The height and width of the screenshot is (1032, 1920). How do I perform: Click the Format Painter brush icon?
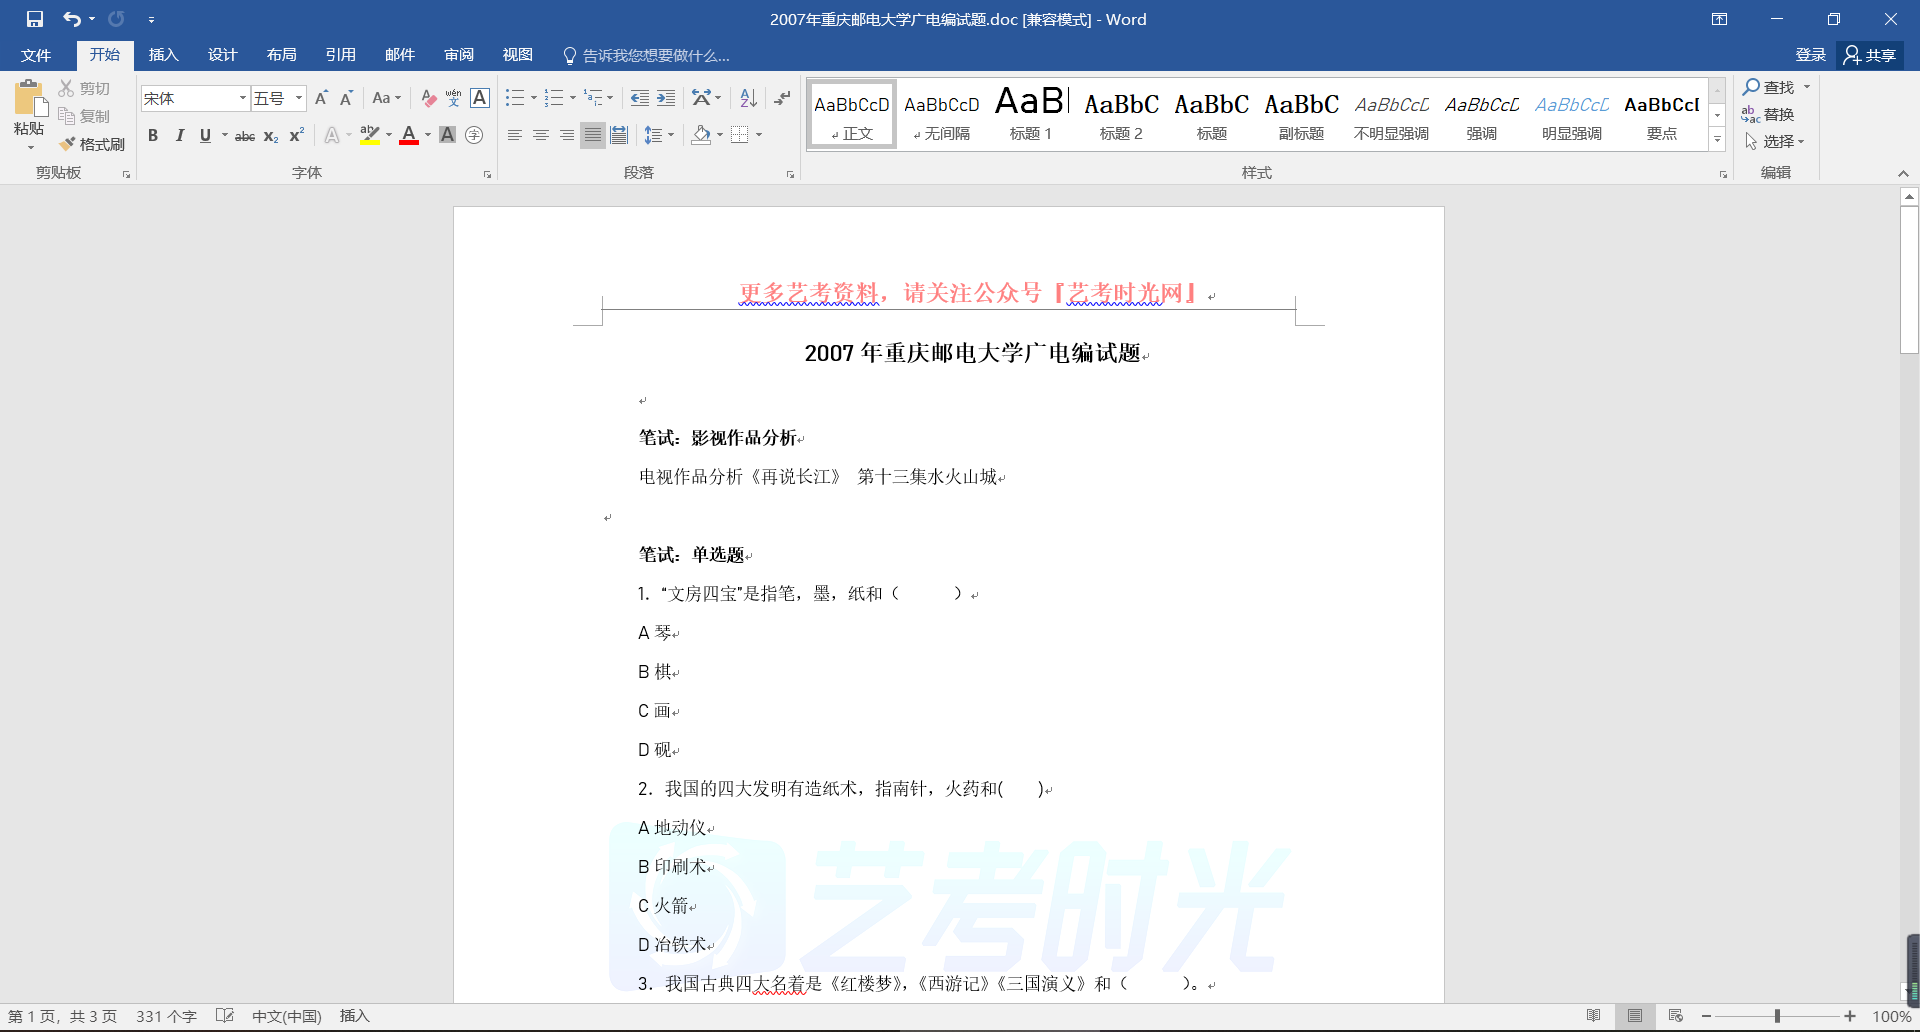68,144
